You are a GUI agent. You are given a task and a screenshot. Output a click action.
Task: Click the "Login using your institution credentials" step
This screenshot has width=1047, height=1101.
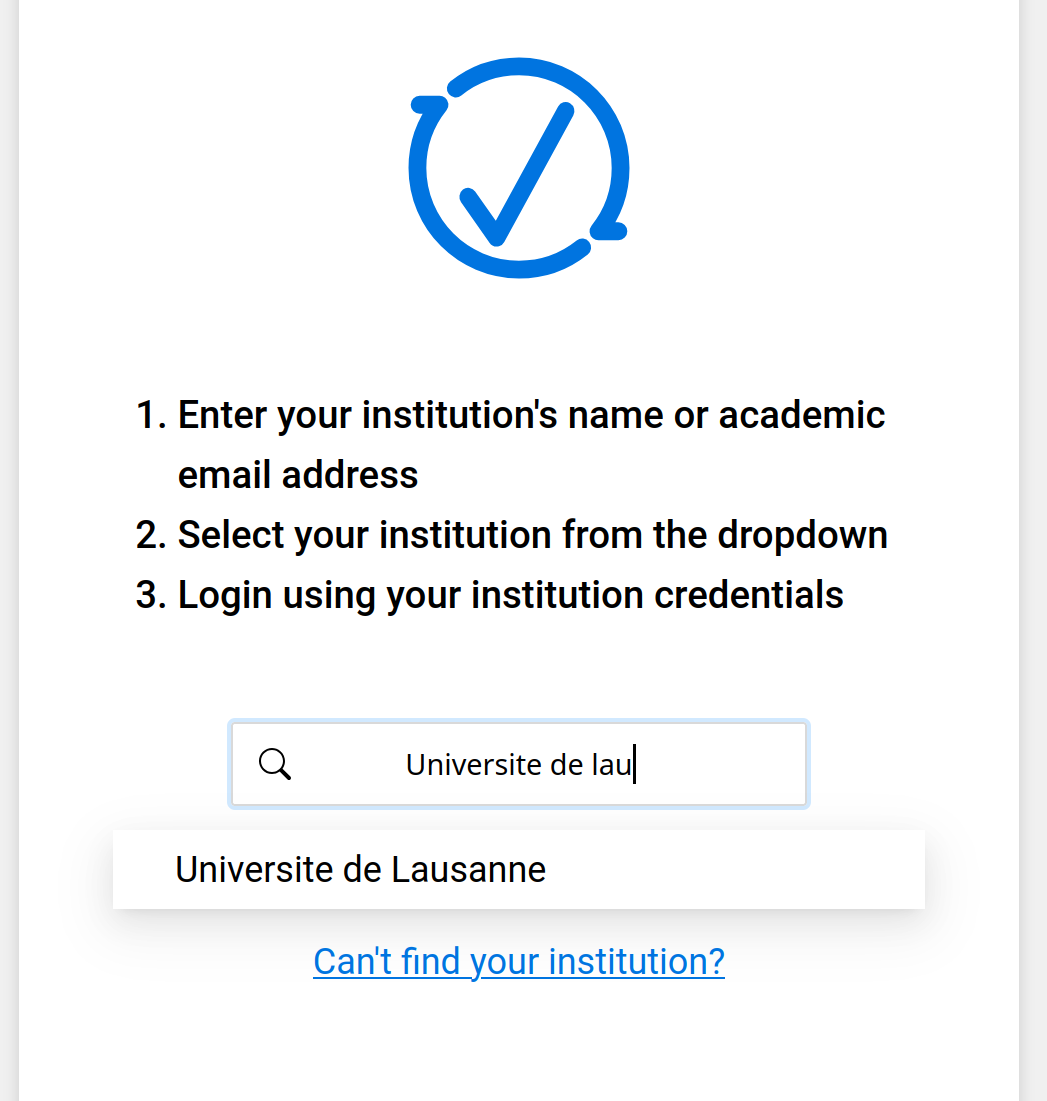(510, 595)
